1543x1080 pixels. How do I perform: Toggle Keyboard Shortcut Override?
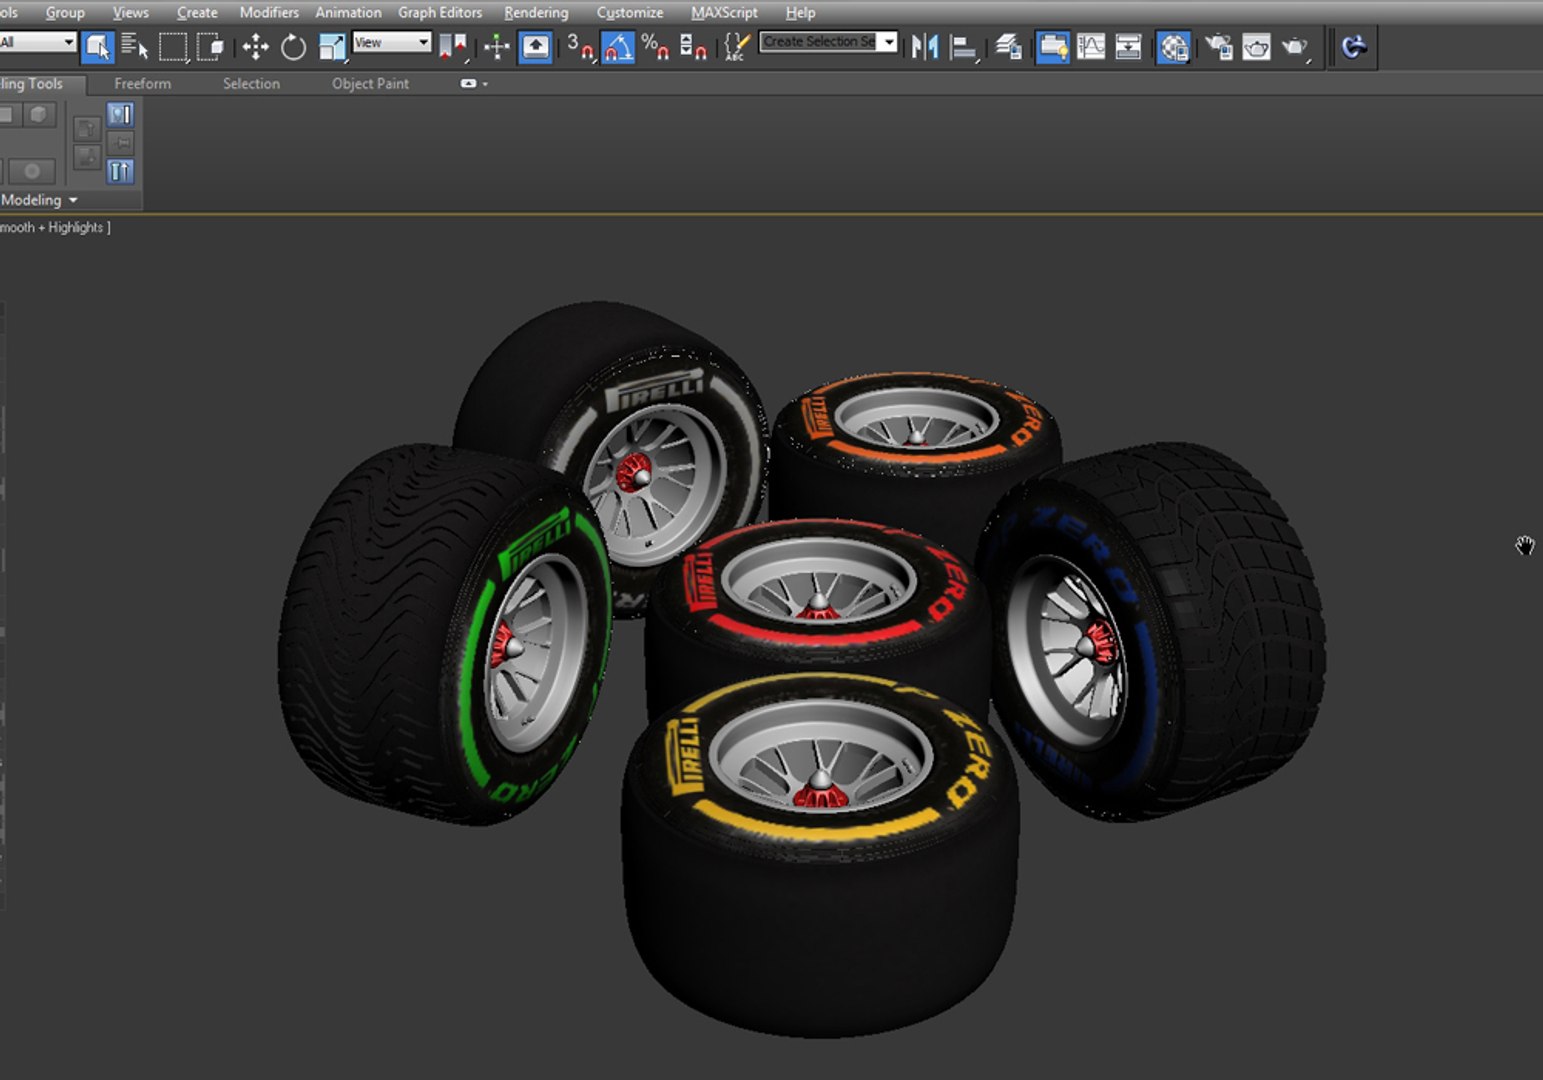point(536,46)
